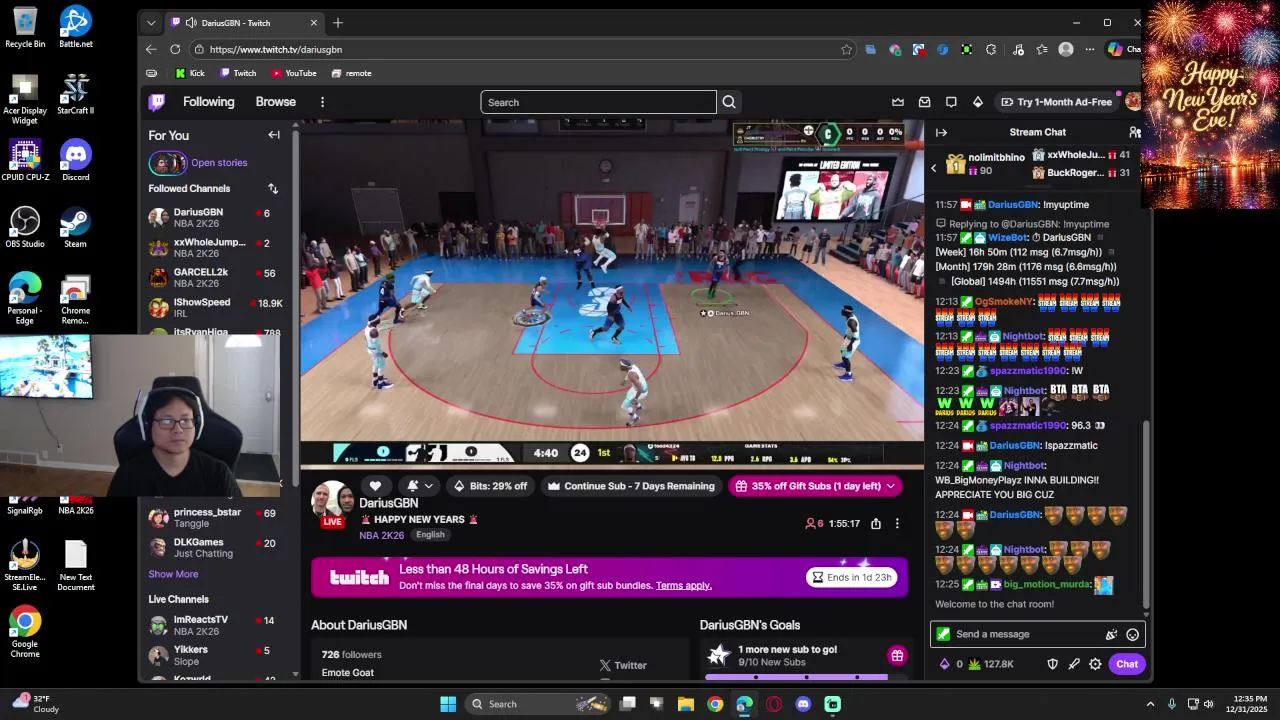Open the remote bookmark
The height and width of the screenshot is (720, 1280).
[x=352, y=73]
